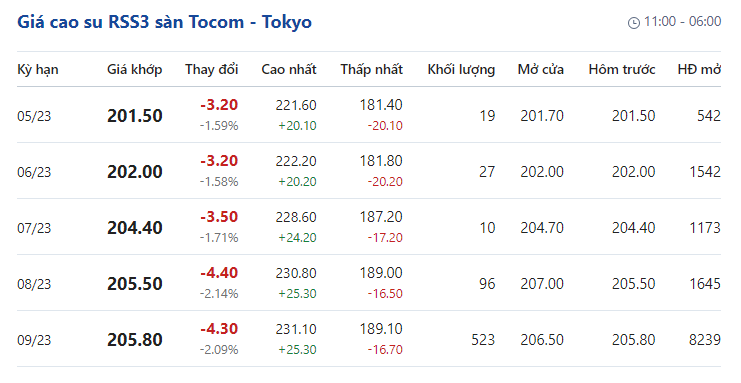Select the Giá khớp column header

click(x=135, y=70)
